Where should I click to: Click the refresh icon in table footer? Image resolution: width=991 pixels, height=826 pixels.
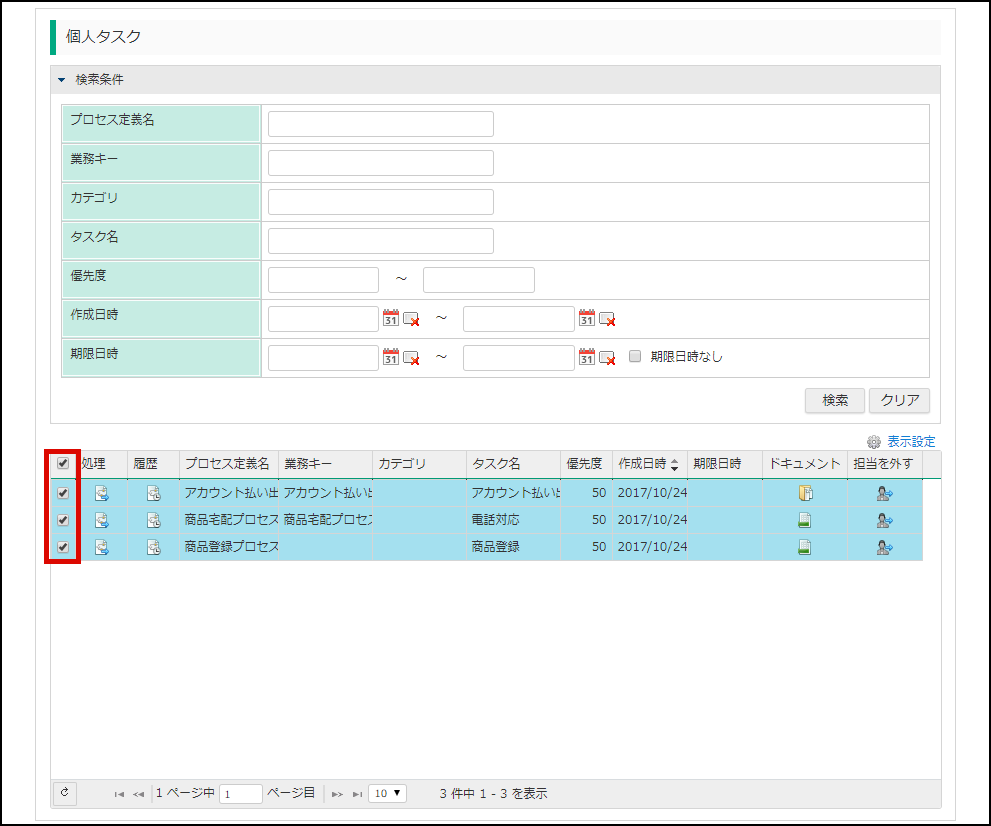[x=64, y=793]
